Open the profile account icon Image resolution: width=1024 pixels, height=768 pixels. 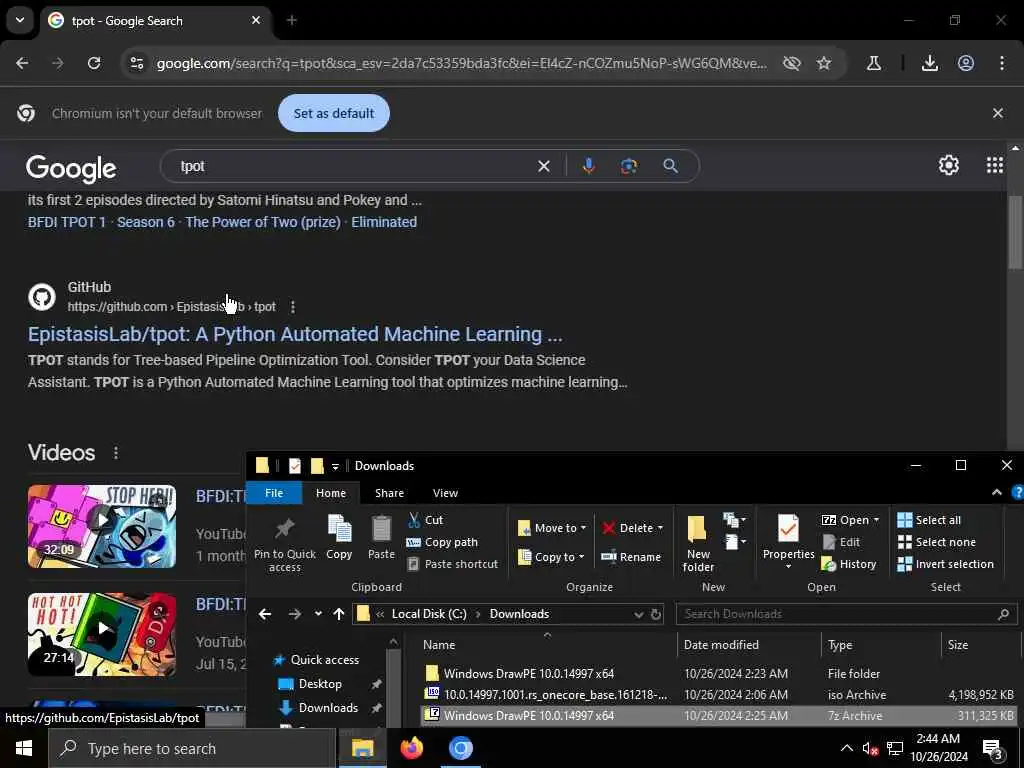click(x=966, y=63)
